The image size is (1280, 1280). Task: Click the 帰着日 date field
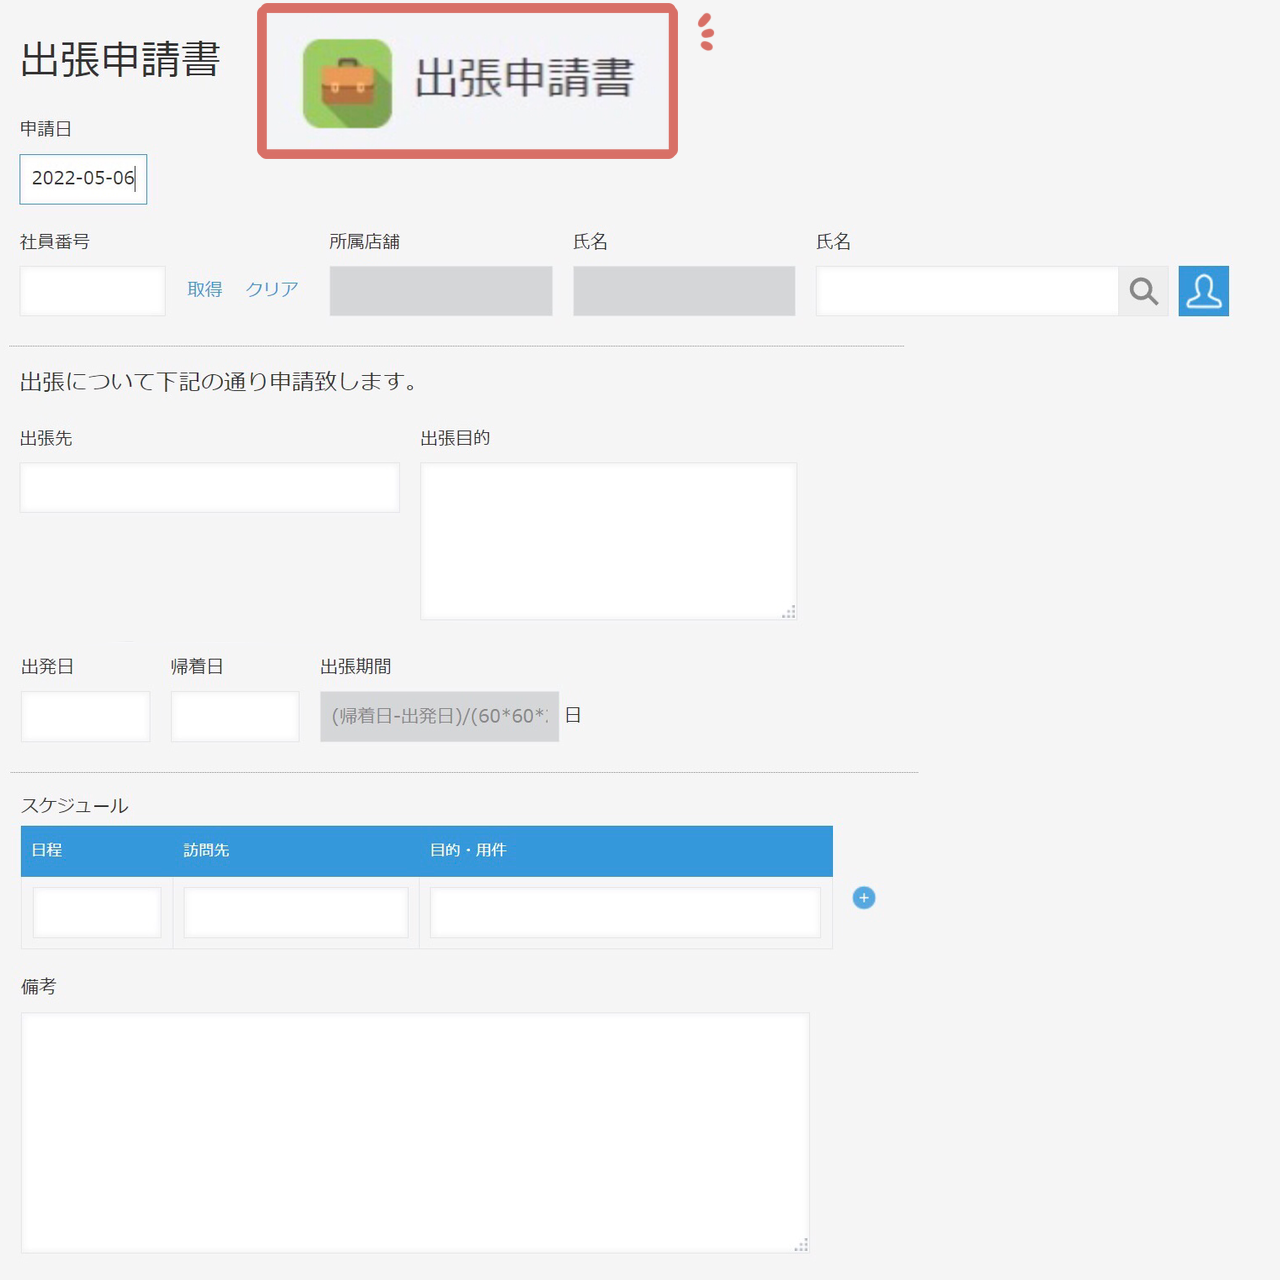pyautogui.click(x=235, y=716)
